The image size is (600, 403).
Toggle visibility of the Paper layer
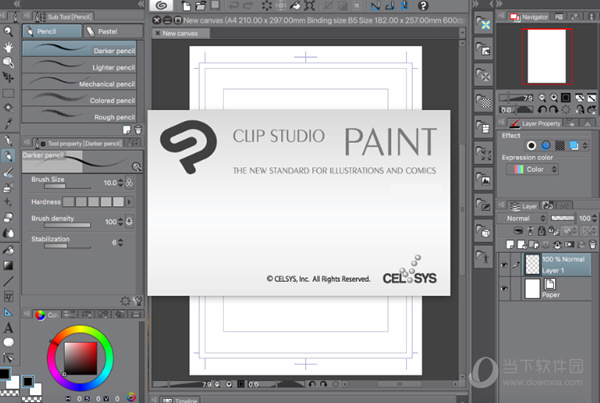[x=504, y=288]
